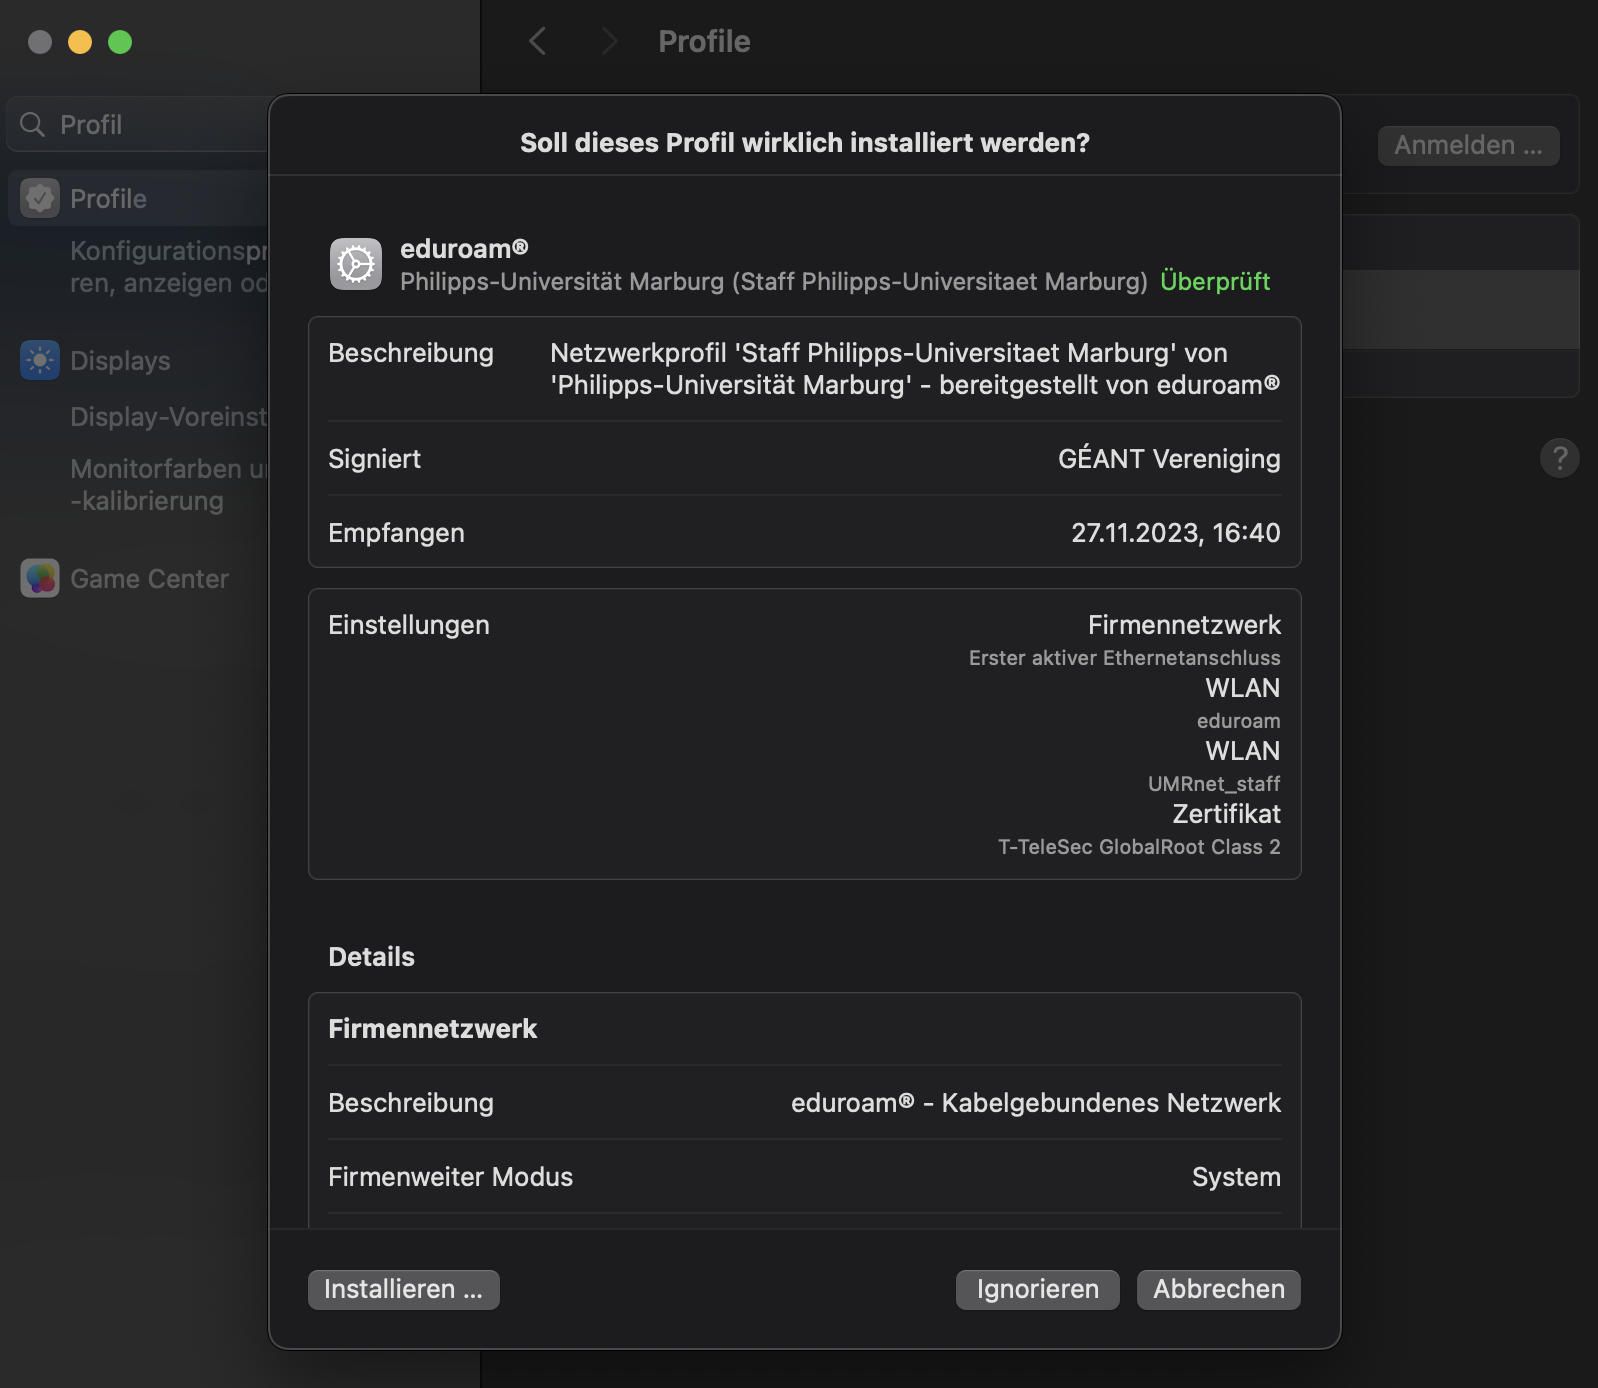Select Profile in the sidebar

(x=140, y=198)
